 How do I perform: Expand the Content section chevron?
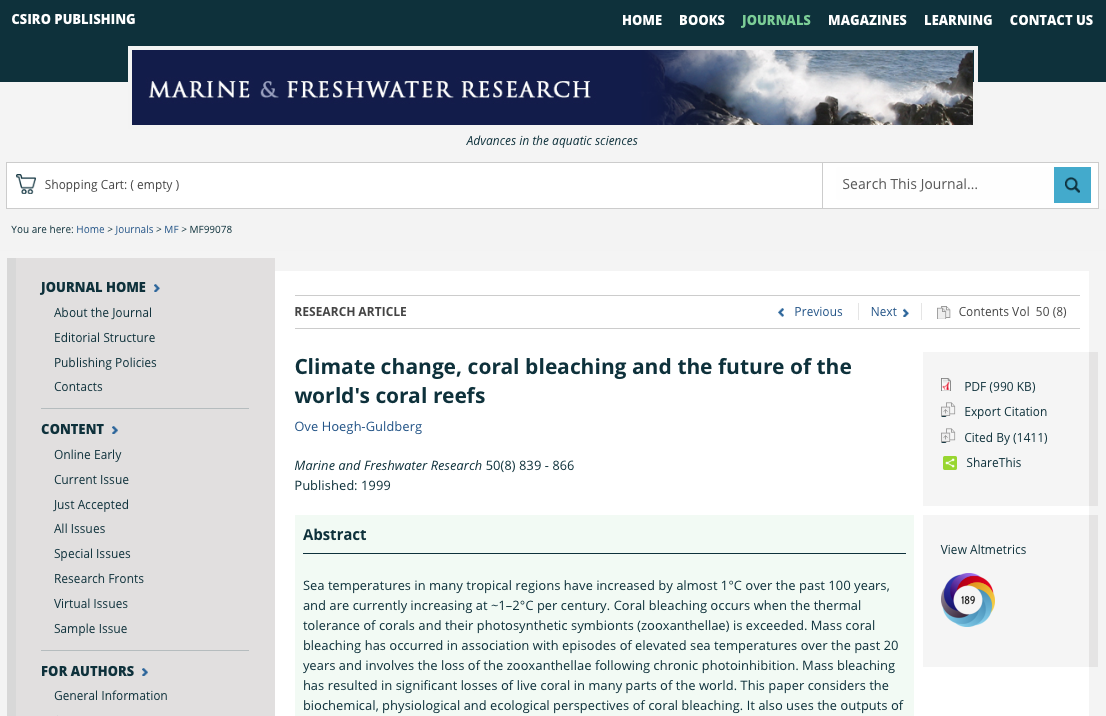coord(115,430)
